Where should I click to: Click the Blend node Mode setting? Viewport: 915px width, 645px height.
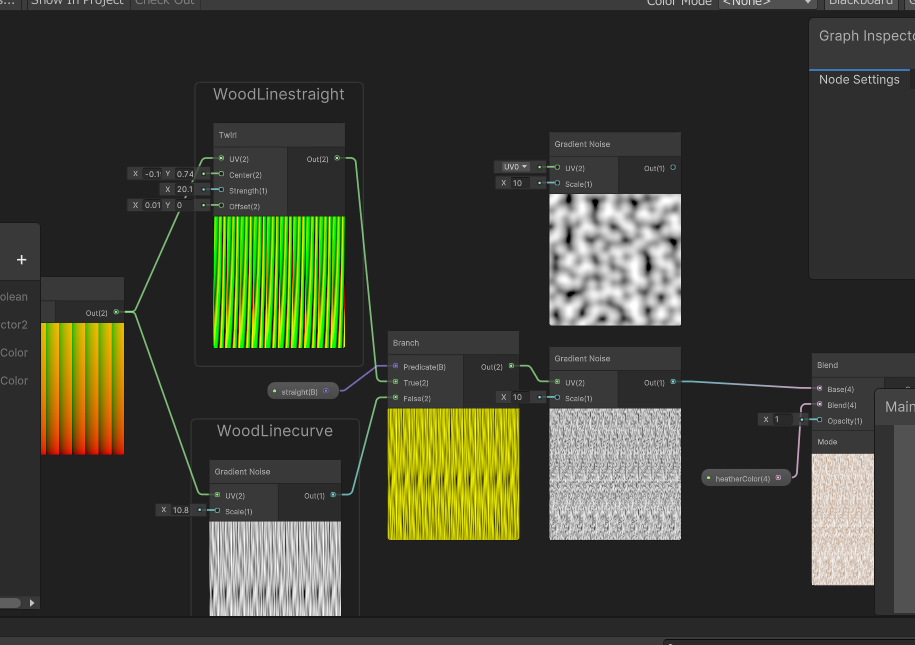828,441
